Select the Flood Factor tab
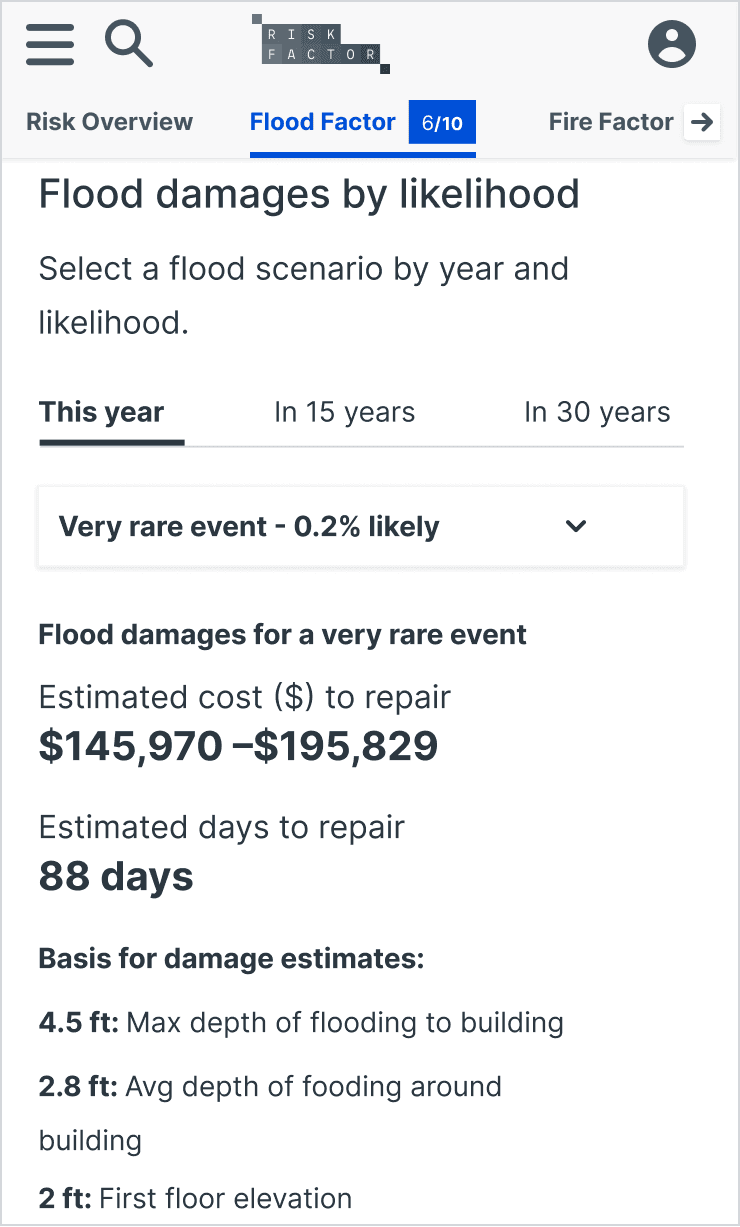The image size is (740, 1227). click(x=323, y=122)
